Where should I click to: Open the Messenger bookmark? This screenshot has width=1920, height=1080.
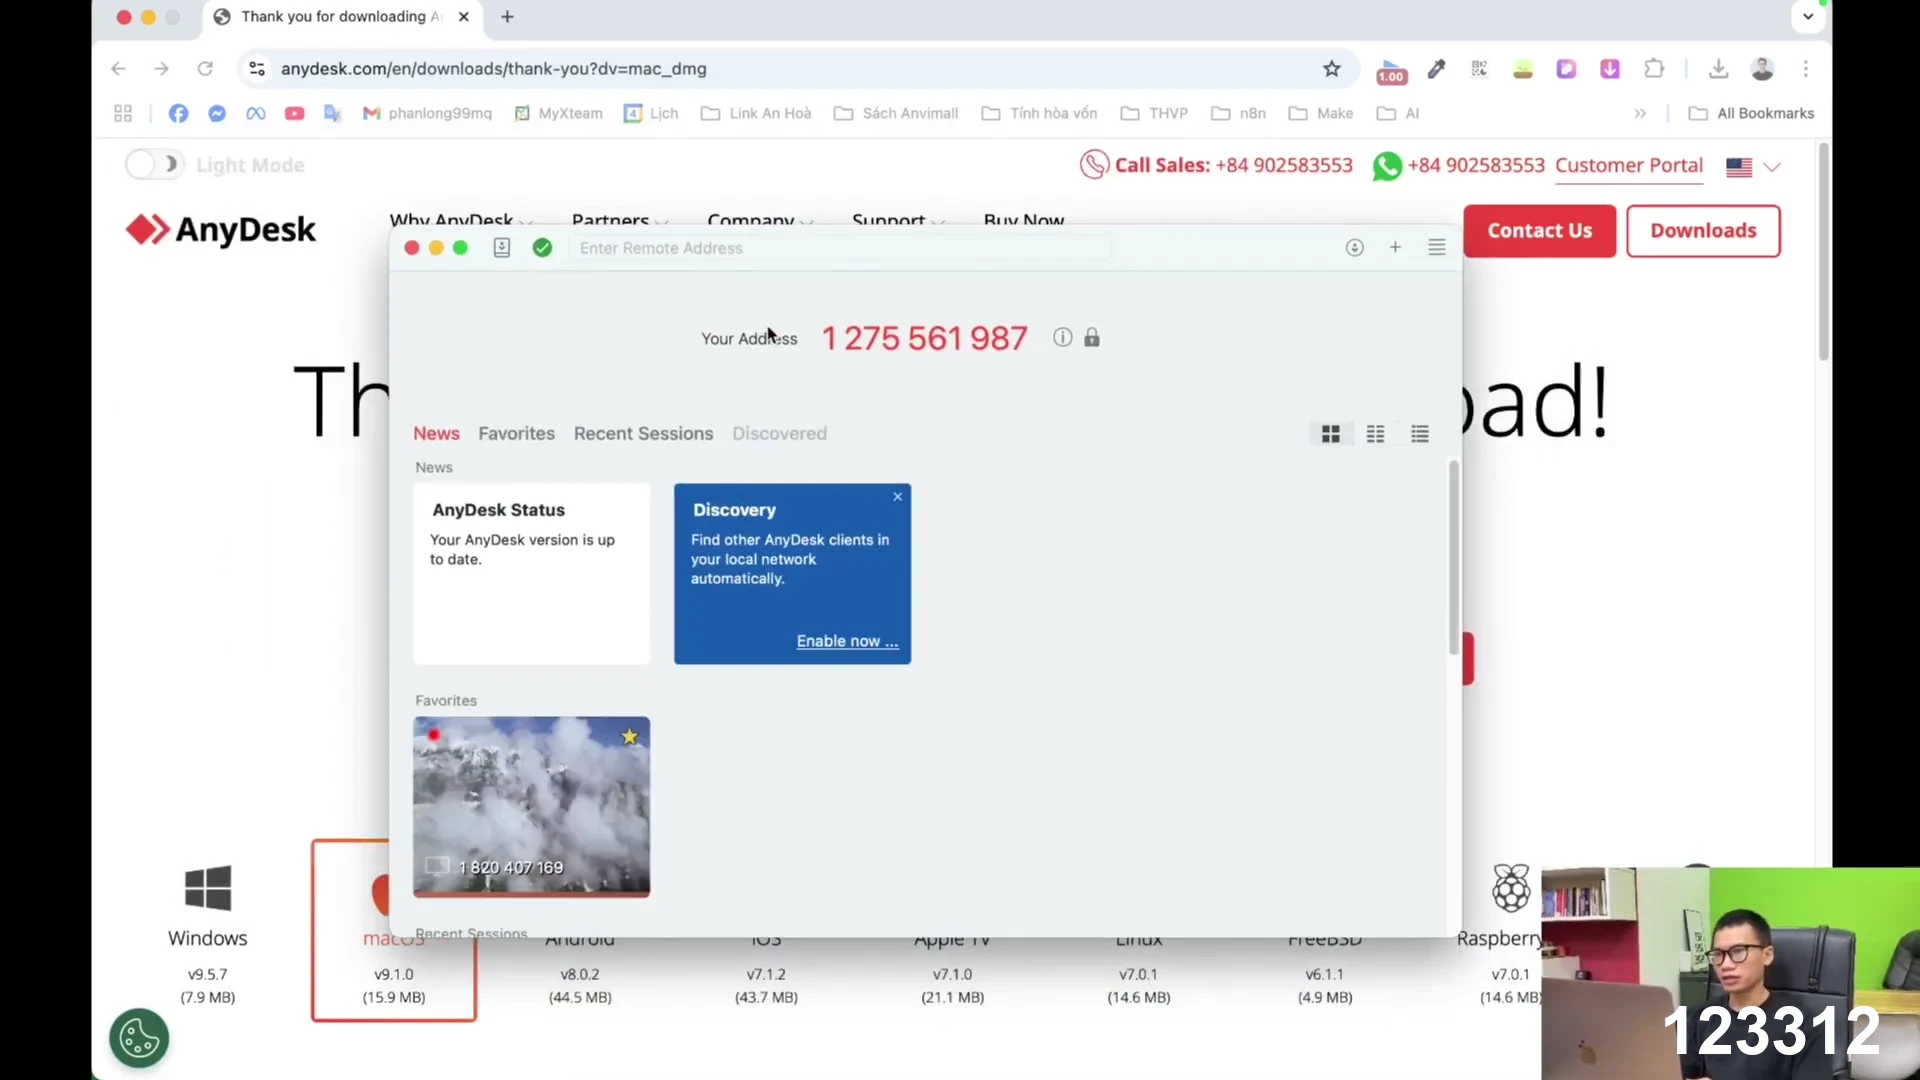[x=217, y=113]
